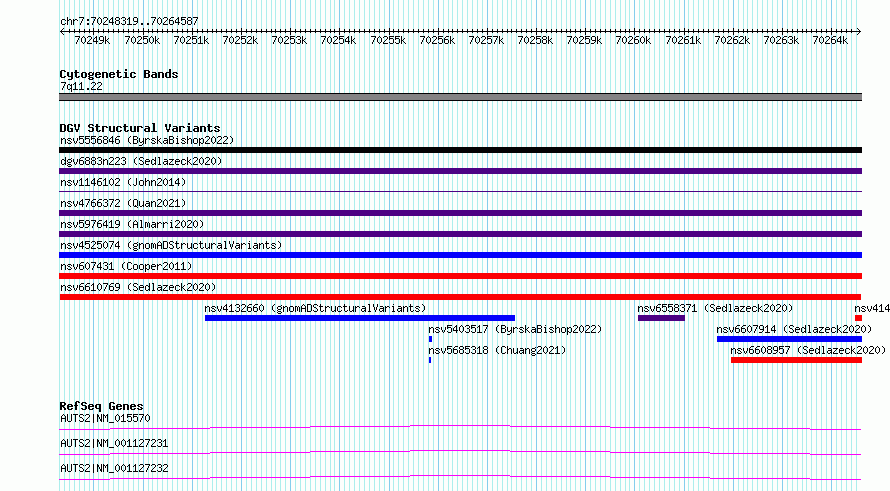Select the blue nsv6607914 (Sedlazeck2020) bar
The height and width of the screenshot is (491, 890).
click(790, 339)
